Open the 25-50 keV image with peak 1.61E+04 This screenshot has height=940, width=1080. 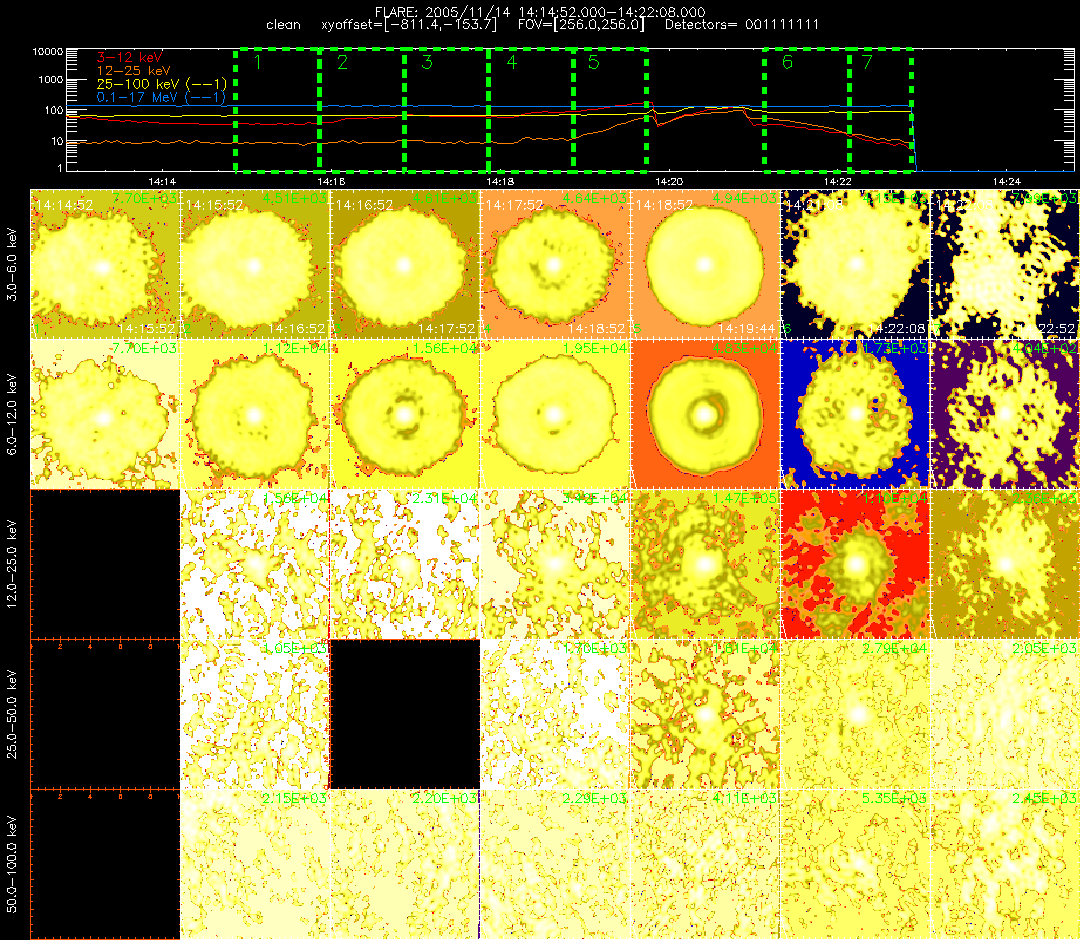[x=705, y=715]
